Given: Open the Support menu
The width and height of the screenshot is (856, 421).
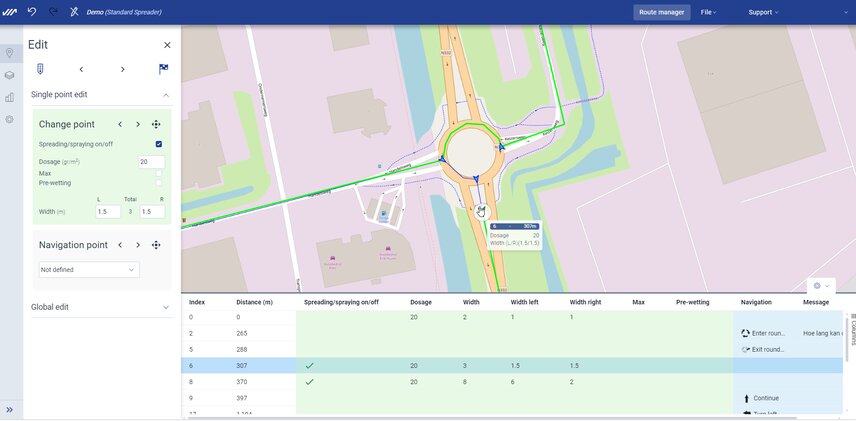Looking at the screenshot, I should point(763,12).
